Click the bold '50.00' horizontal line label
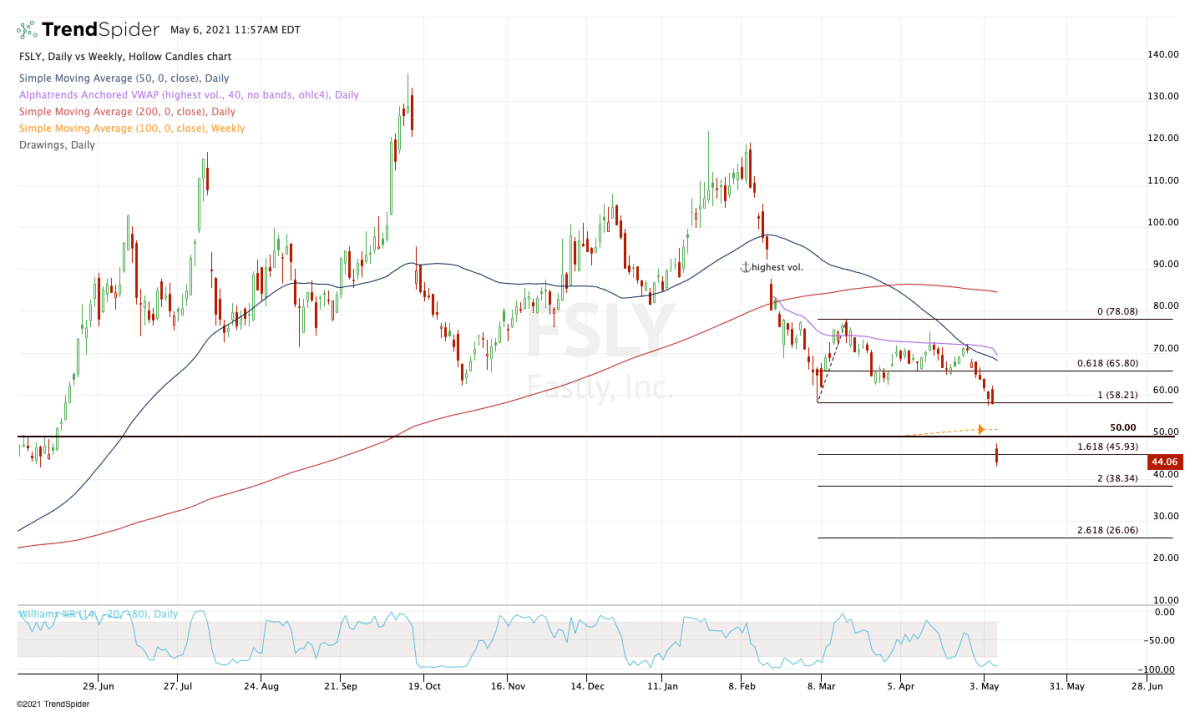Screen dimensions: 1200x712 point(1123,427)
